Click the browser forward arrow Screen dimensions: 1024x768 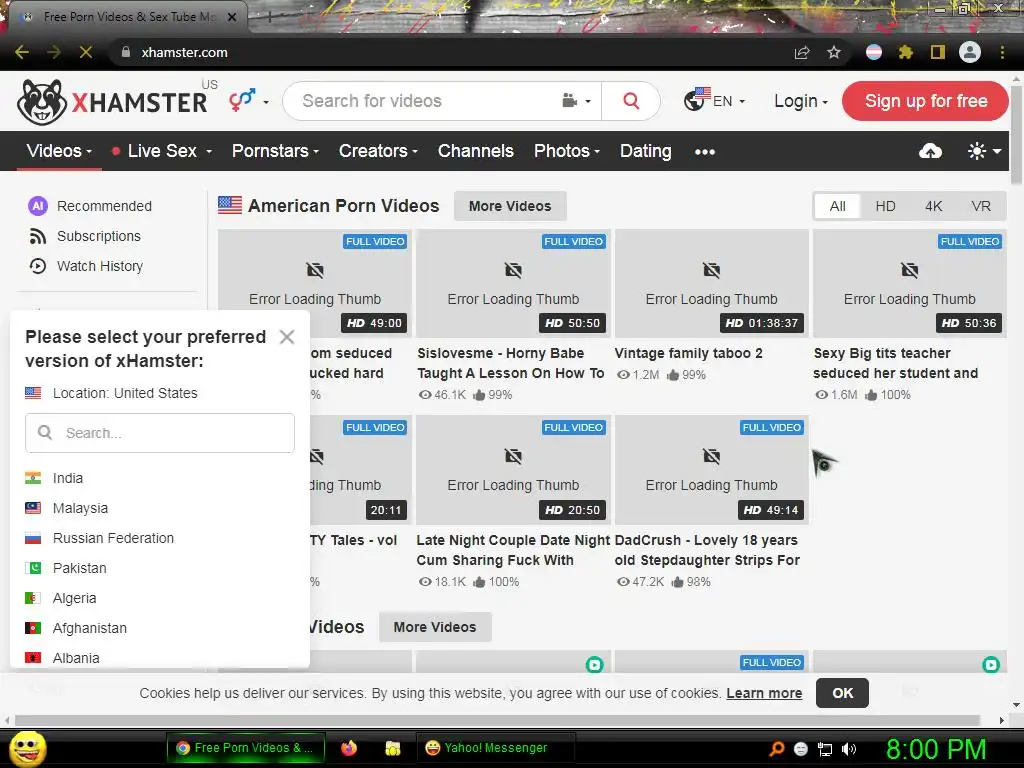pyautogui.click(x=54, y=52)
